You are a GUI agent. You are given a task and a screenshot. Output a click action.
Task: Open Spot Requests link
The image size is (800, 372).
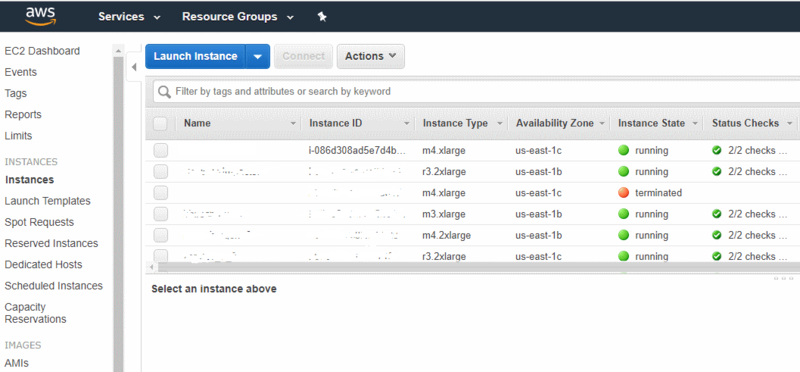39,222
